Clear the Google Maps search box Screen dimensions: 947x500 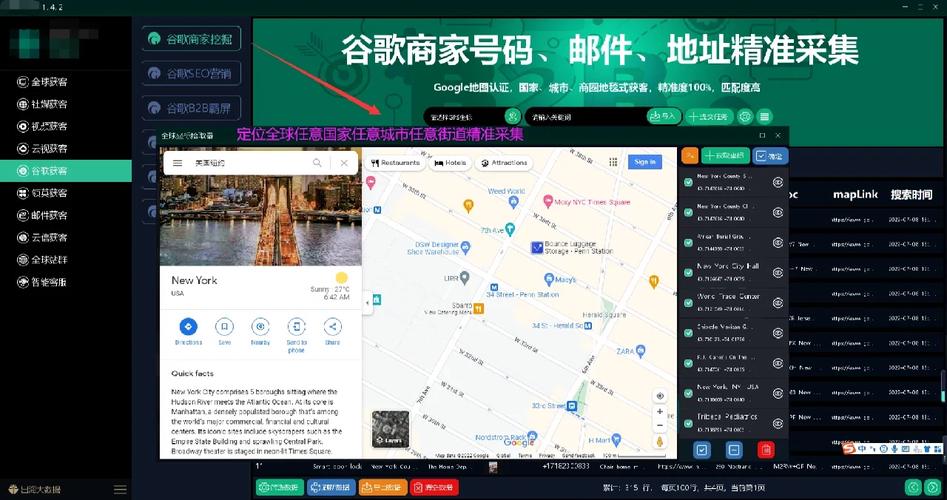coord(344,163)
